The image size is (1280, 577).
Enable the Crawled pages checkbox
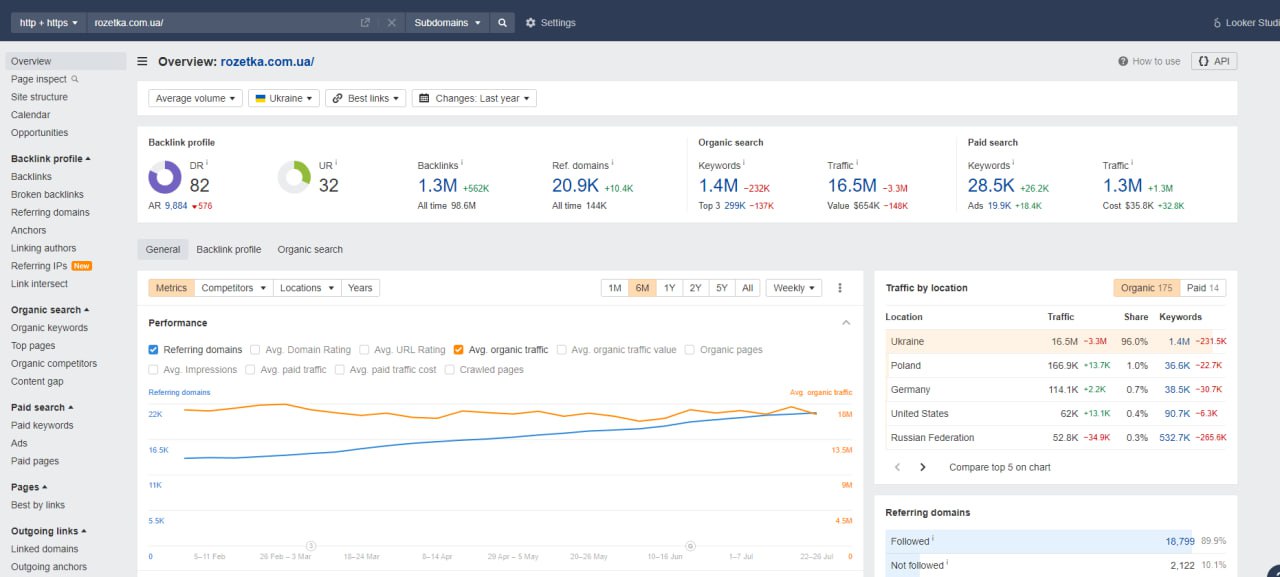coord(450,369)
